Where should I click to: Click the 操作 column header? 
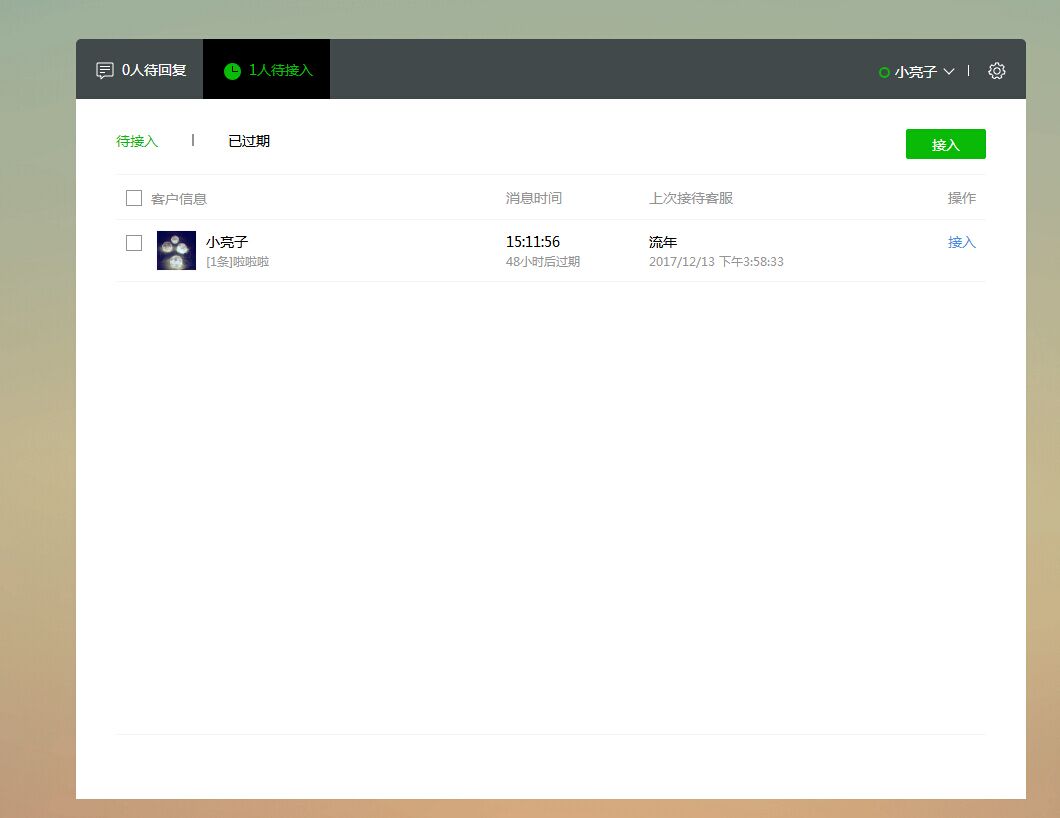click(x=961, y=198)
